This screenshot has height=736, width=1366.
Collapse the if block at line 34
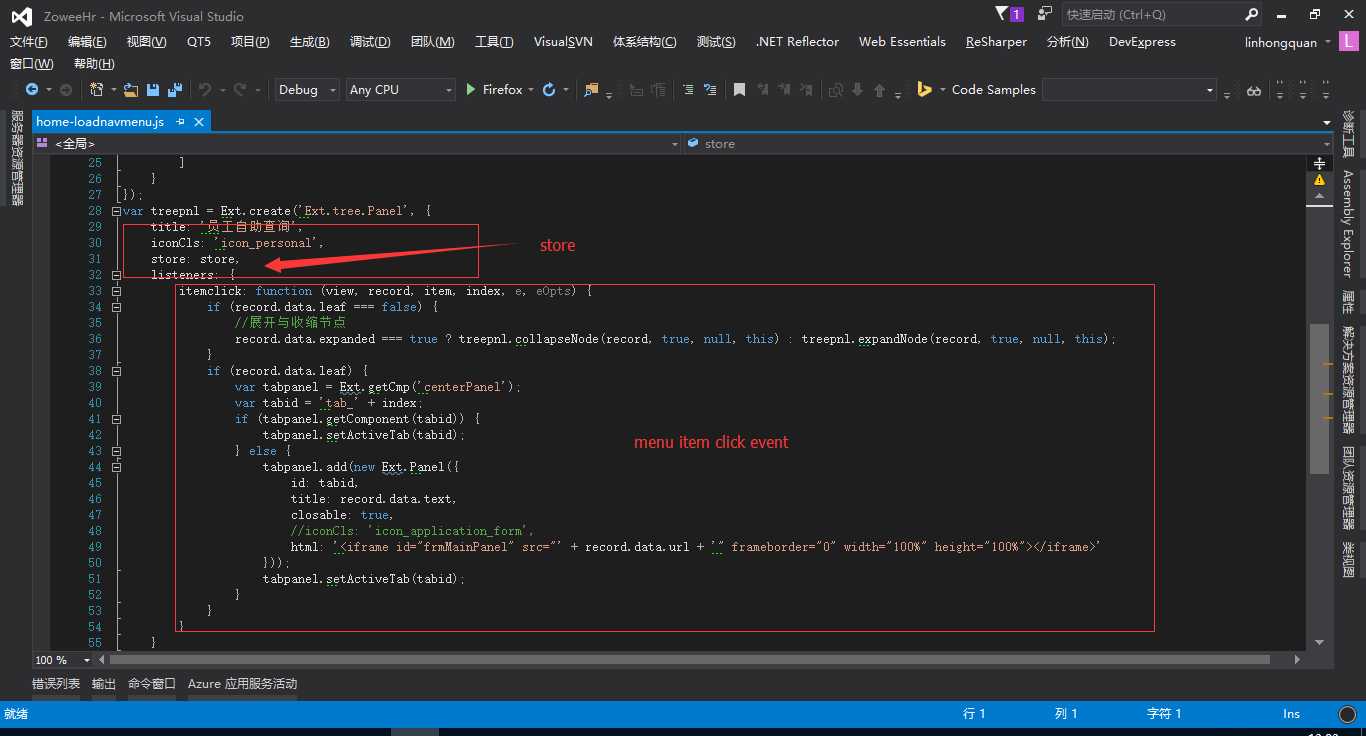[x=116, y=307]
